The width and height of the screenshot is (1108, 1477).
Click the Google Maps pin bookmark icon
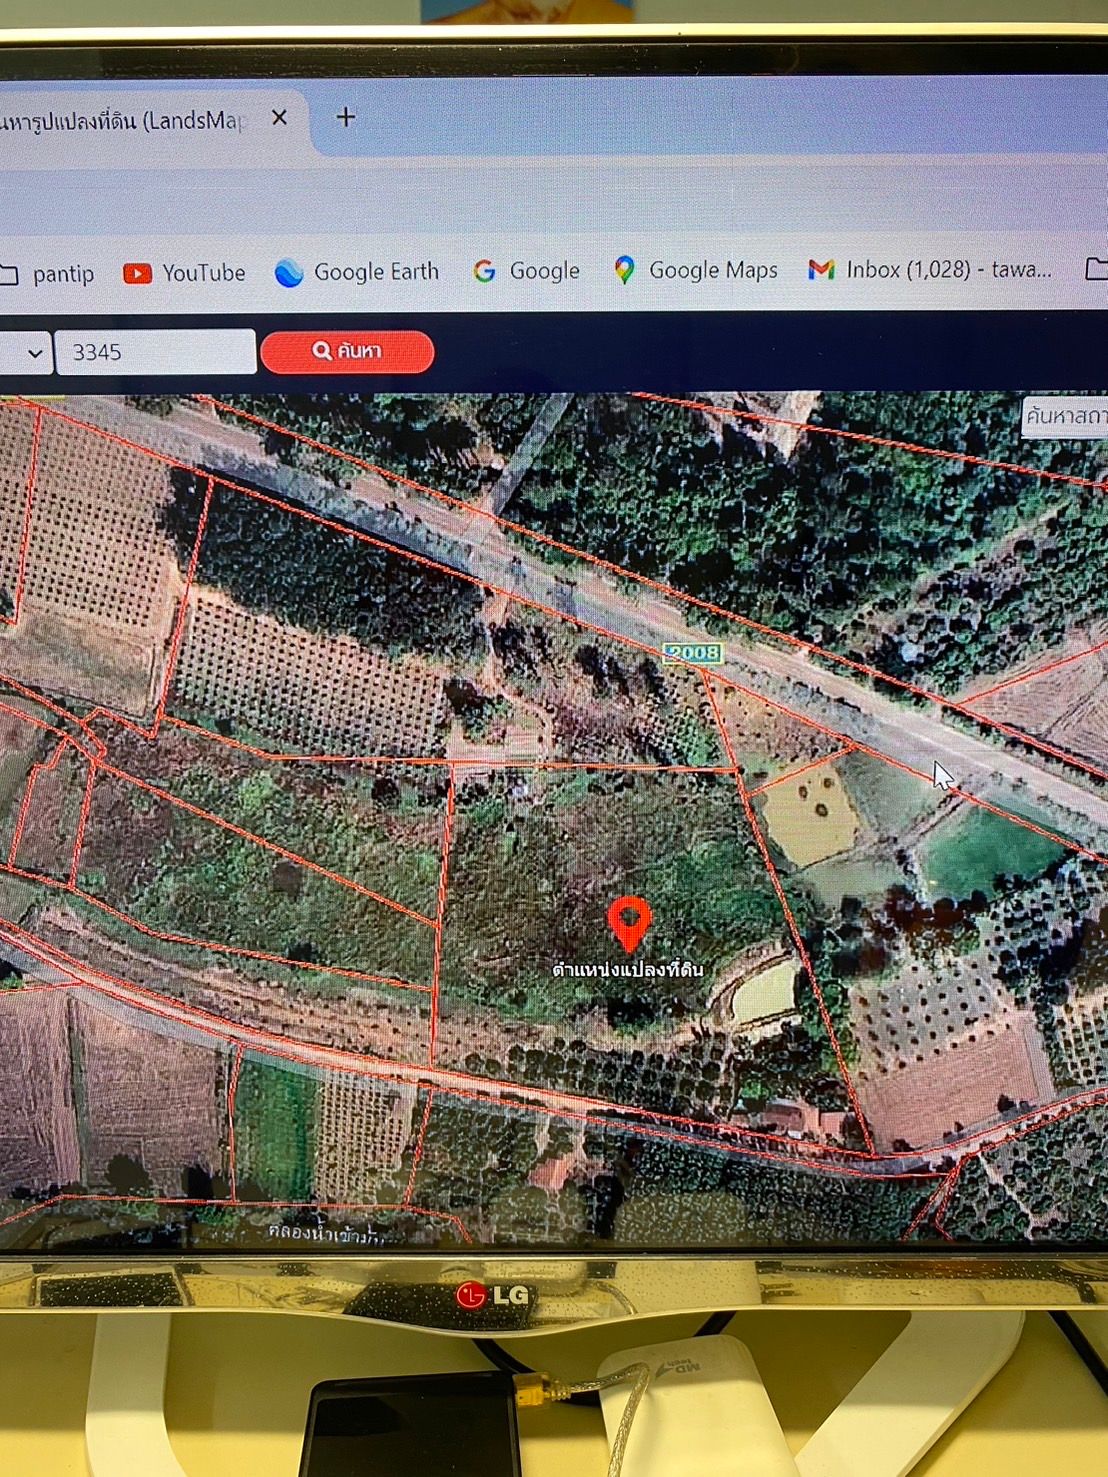(x=624, y=270)
